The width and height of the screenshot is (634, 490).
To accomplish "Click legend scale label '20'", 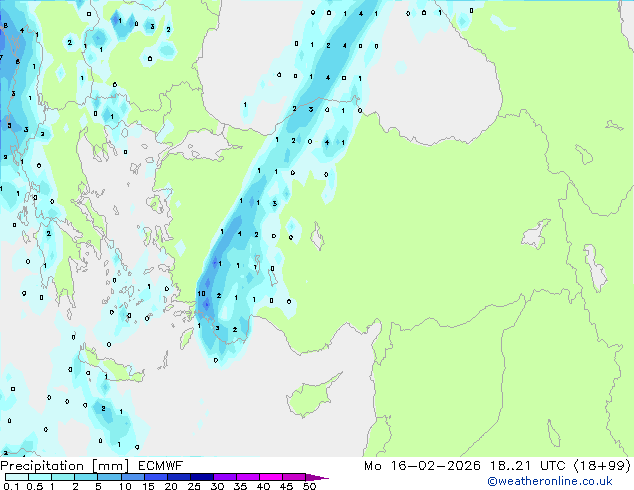I will (171, 486).
